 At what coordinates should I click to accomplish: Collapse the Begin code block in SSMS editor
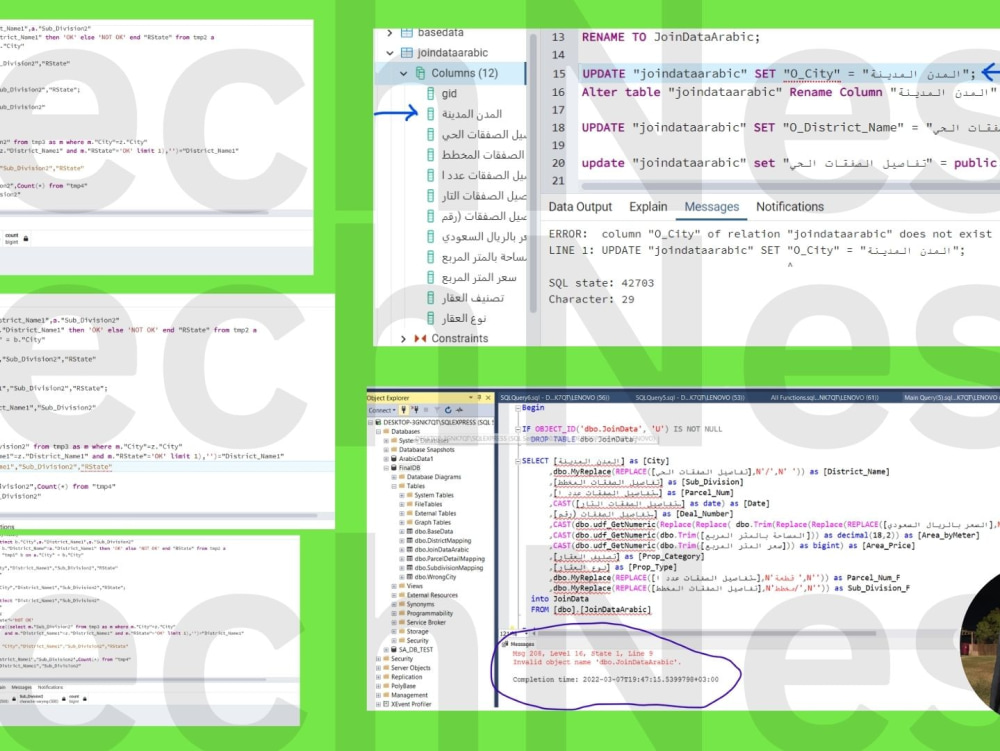pyautogui.click(x=518, y=409)
